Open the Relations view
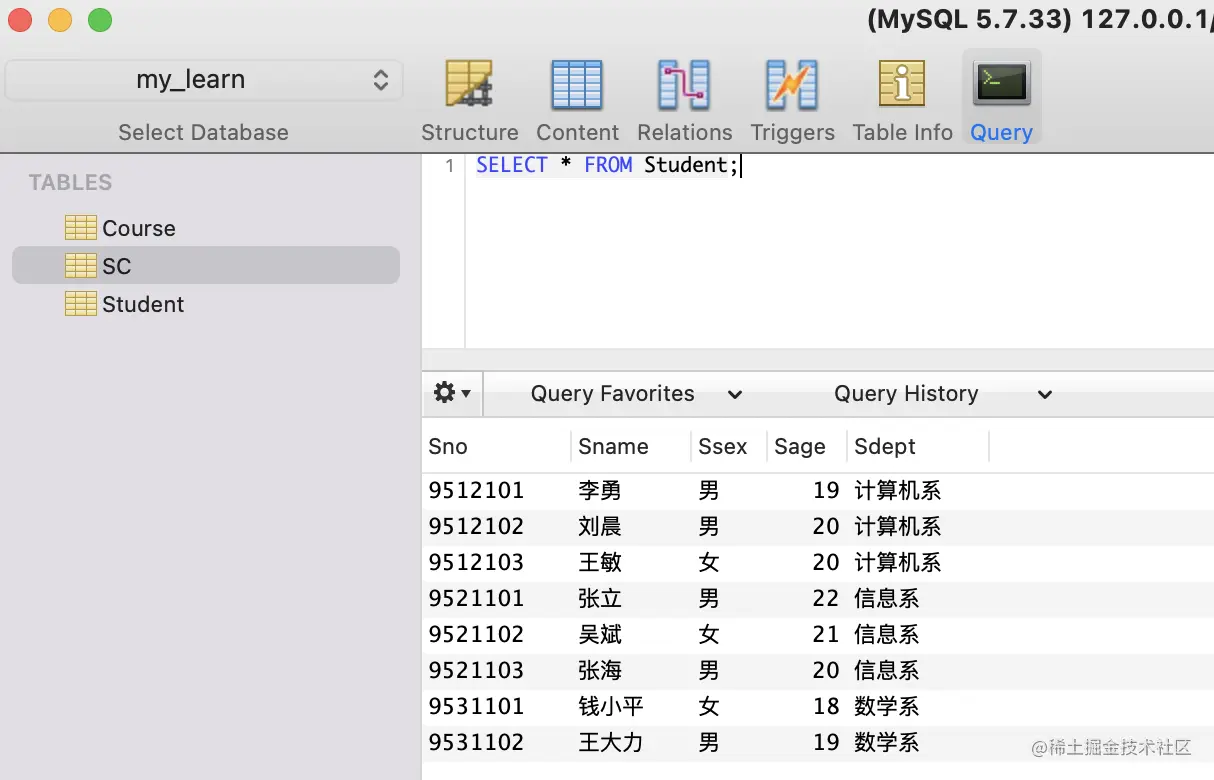 tap(684, 101)
